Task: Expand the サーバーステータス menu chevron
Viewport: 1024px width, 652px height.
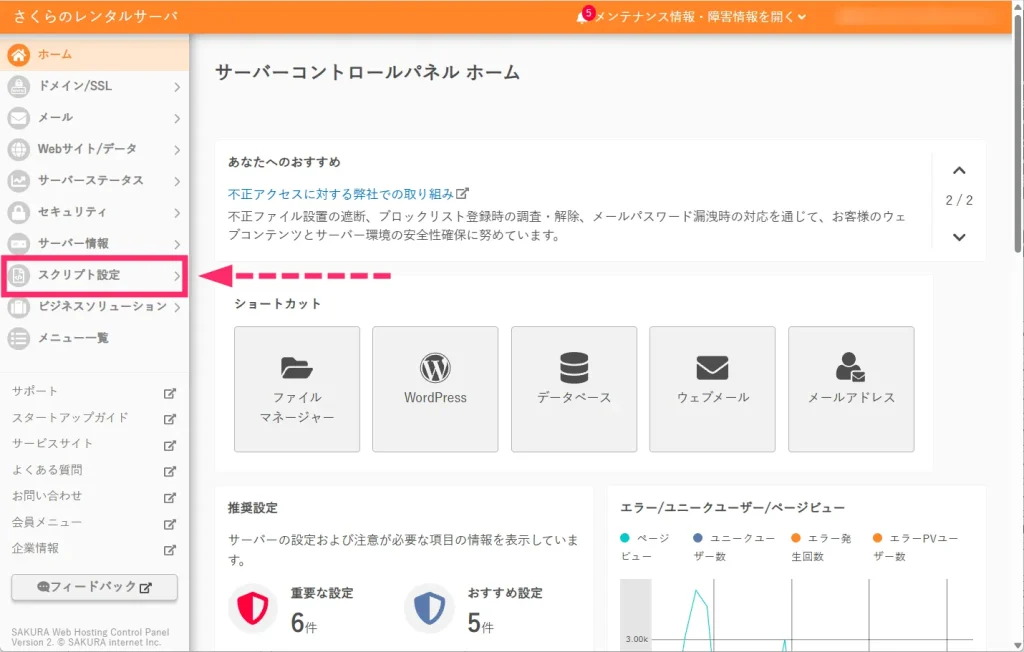Action: [177, 181]
